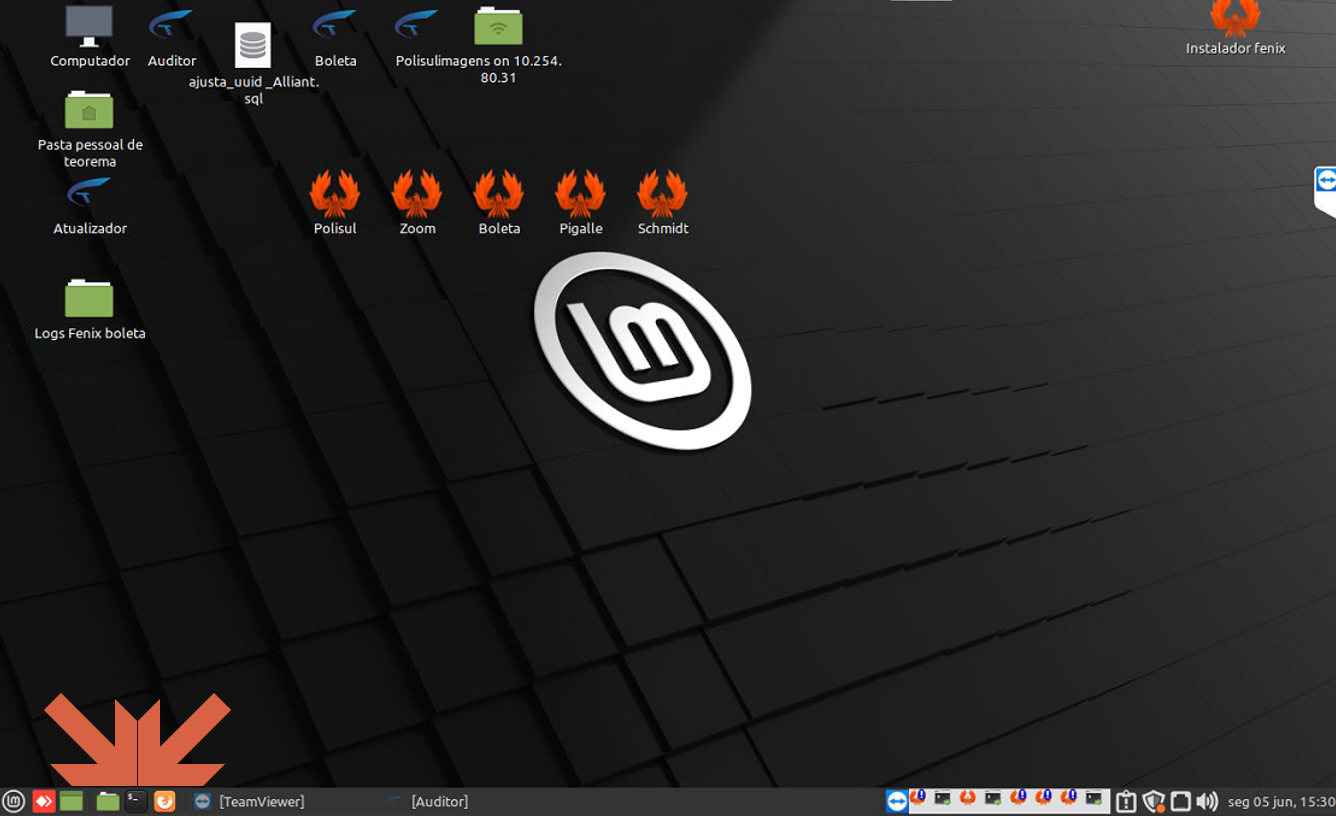Select the orange phoenix Boleta shortcut beside Pigalle
The image size is (1336, 816).
(x=499, y=202)
